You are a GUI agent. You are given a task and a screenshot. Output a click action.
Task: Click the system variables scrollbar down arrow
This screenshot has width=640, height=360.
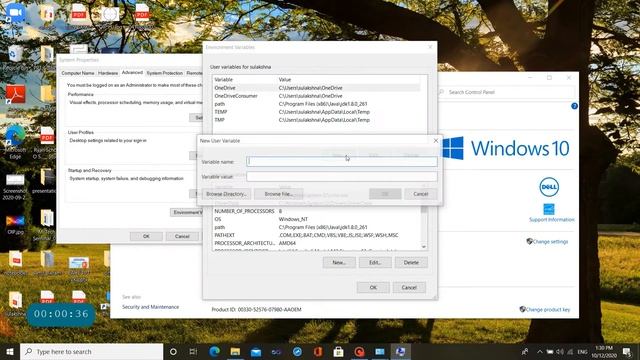424,247
